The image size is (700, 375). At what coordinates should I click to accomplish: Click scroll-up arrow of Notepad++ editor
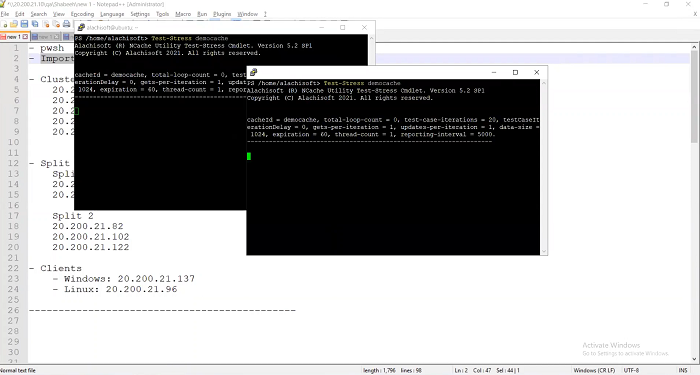(694, 47)
